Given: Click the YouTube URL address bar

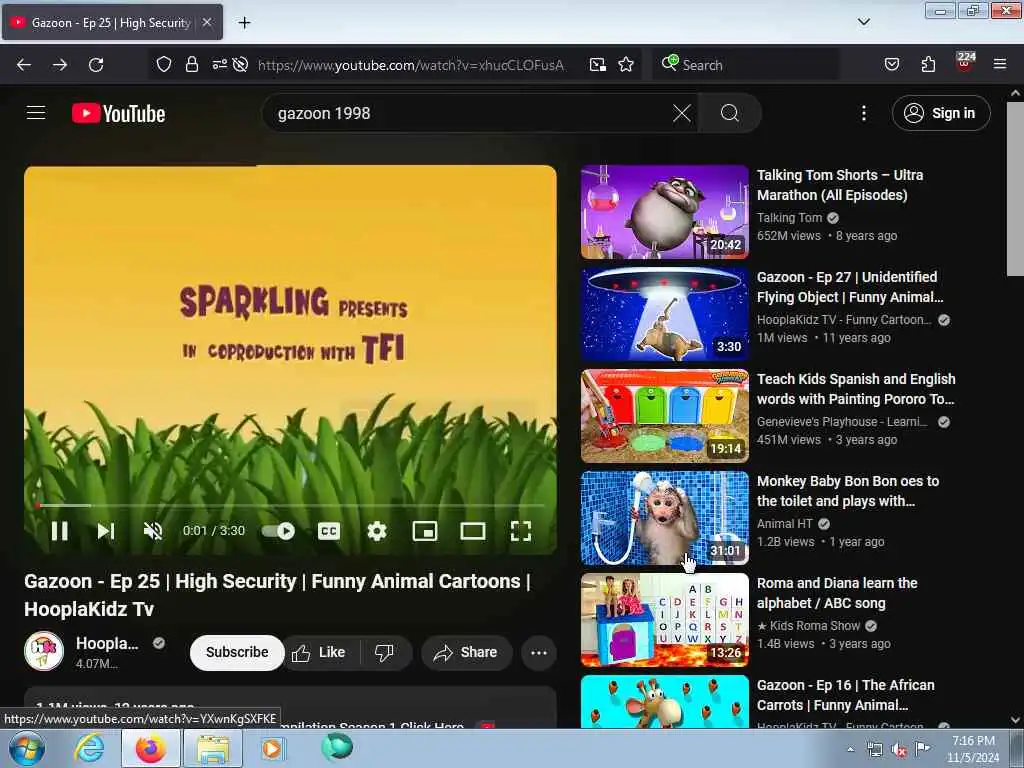Looking at the screenshot, I should (411, 65).
